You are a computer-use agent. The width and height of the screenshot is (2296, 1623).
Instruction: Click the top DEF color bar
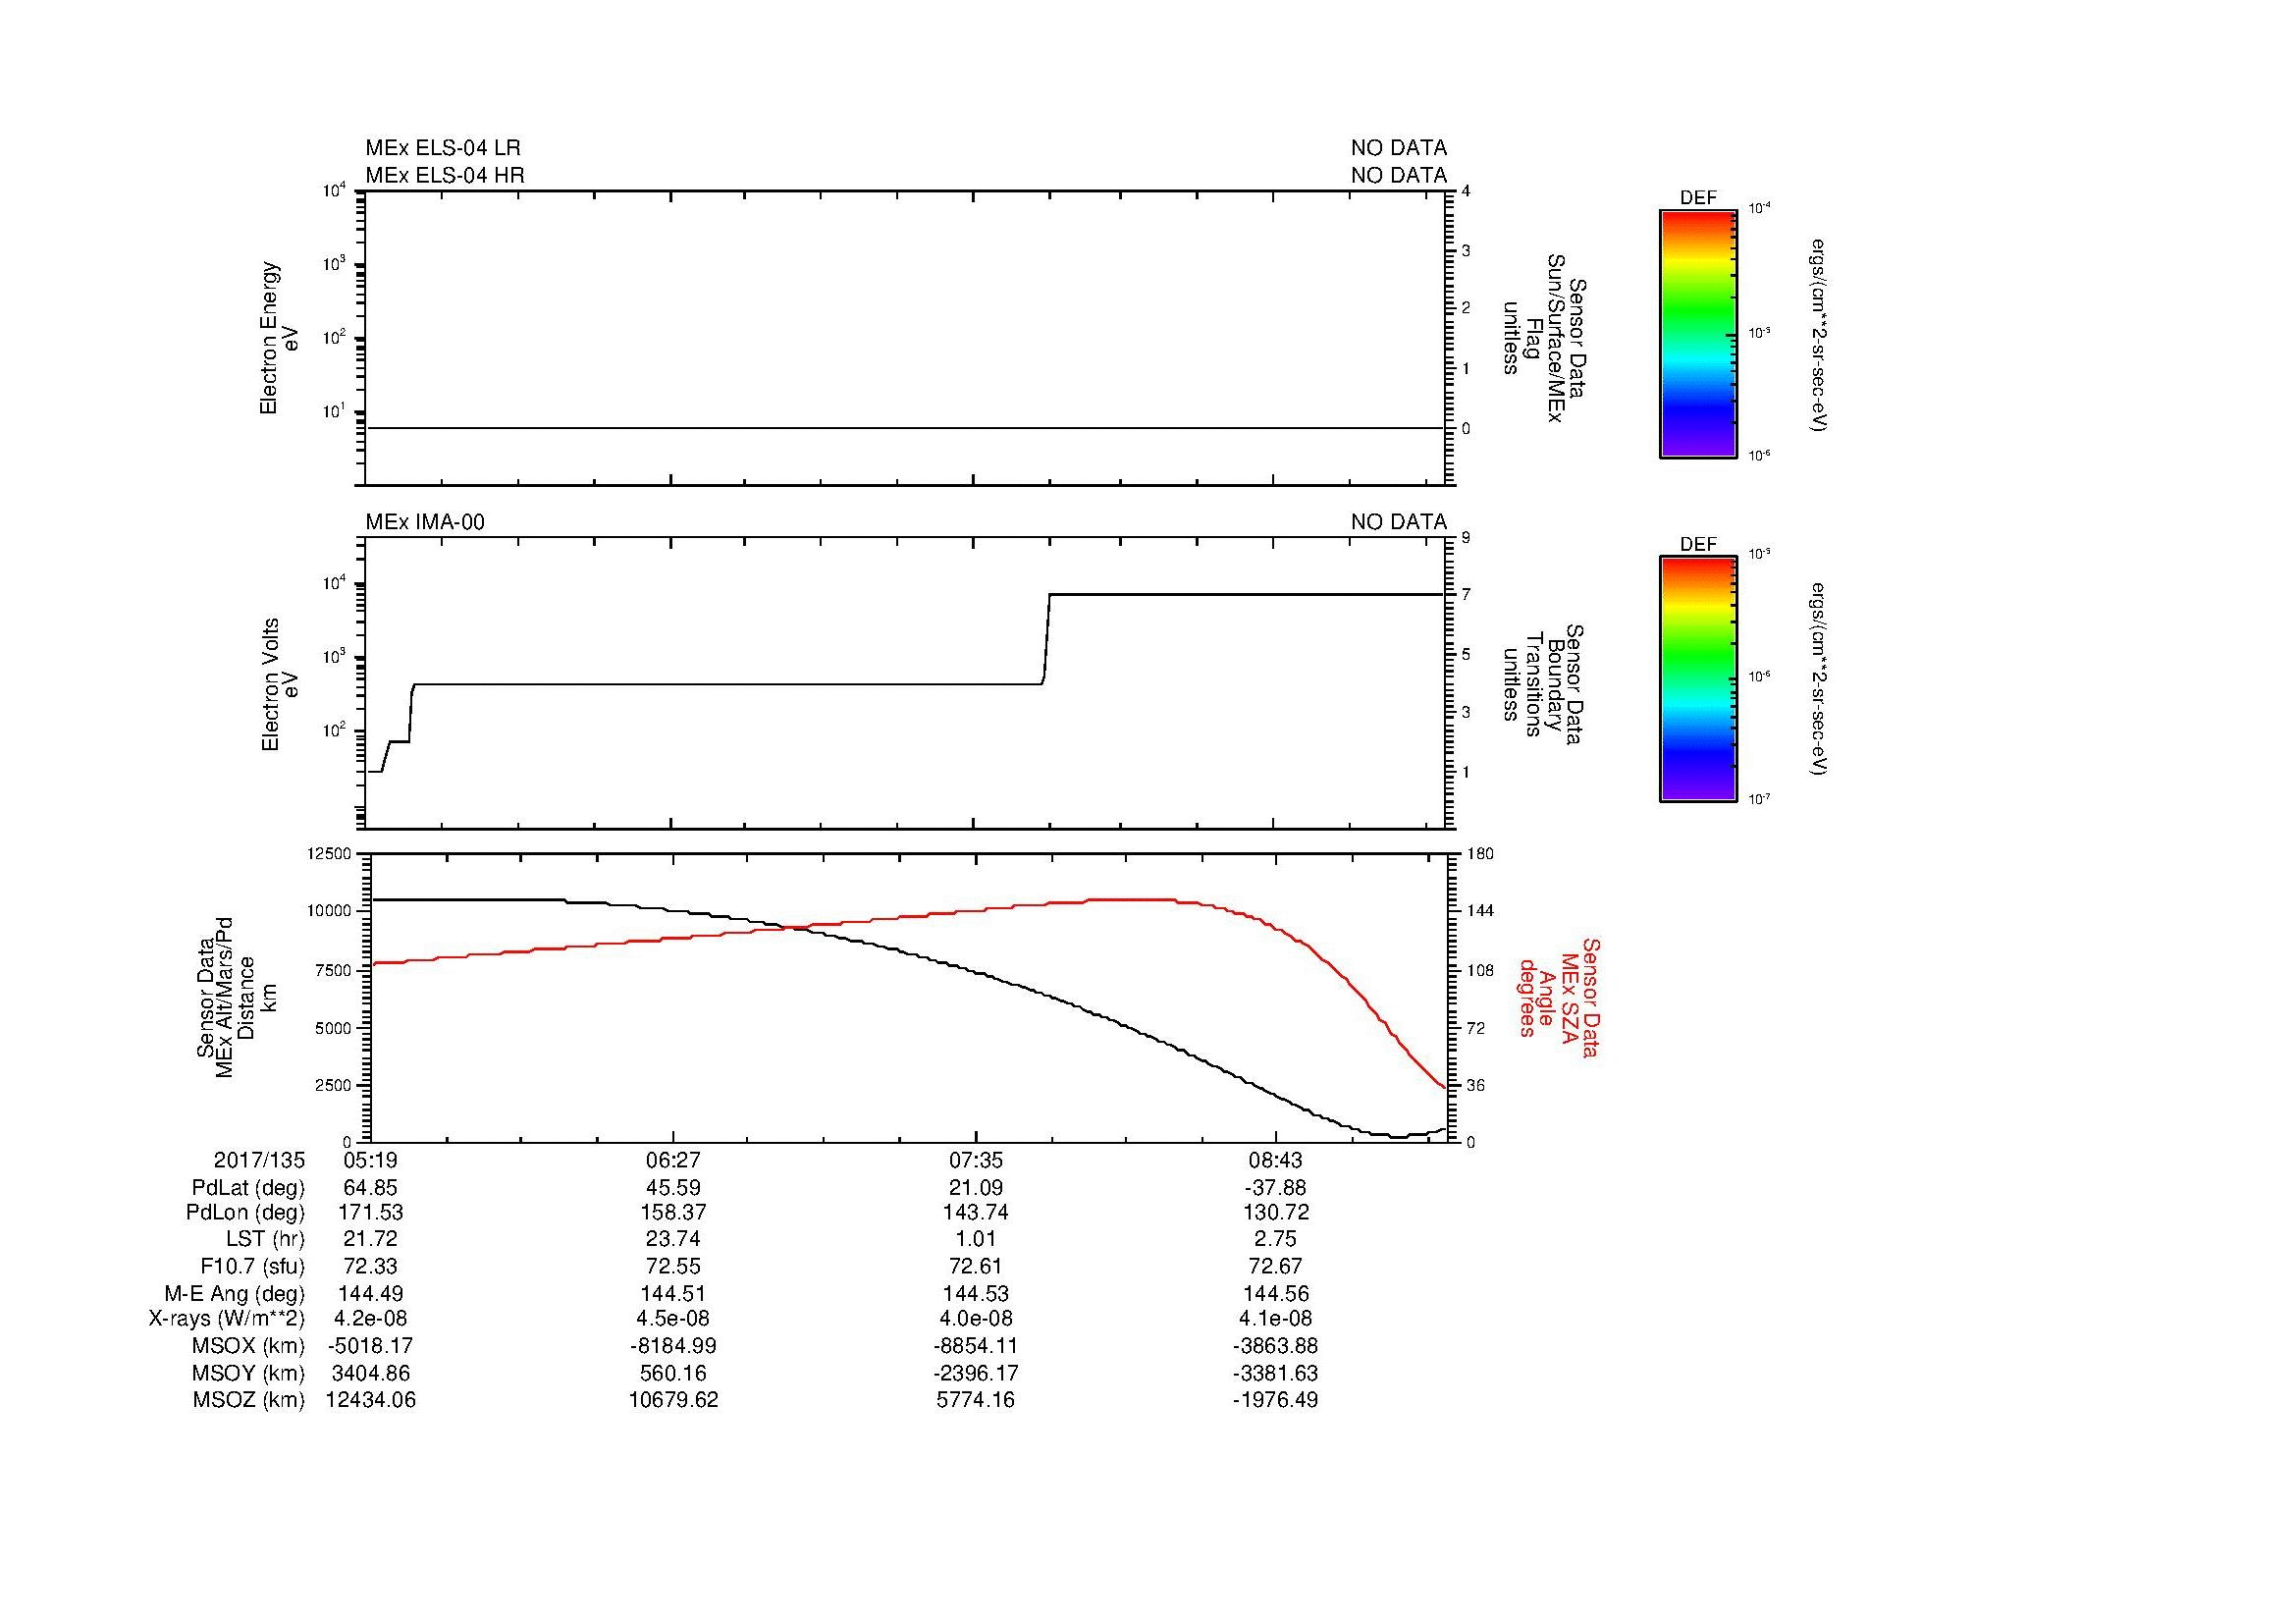[x=1697, y=334]
